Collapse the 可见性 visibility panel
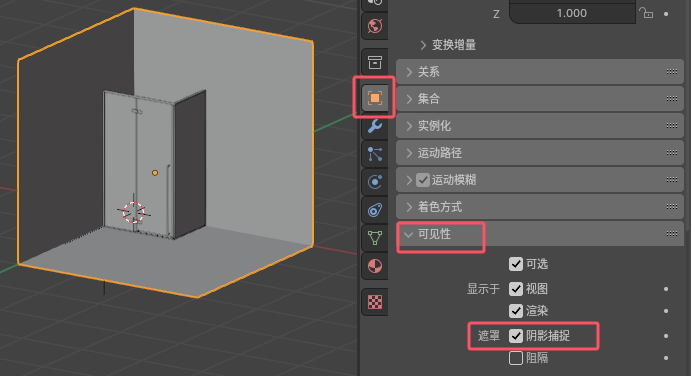Image resolution: width=691 pixels, height=376 pixels. [x=540, y=234]
